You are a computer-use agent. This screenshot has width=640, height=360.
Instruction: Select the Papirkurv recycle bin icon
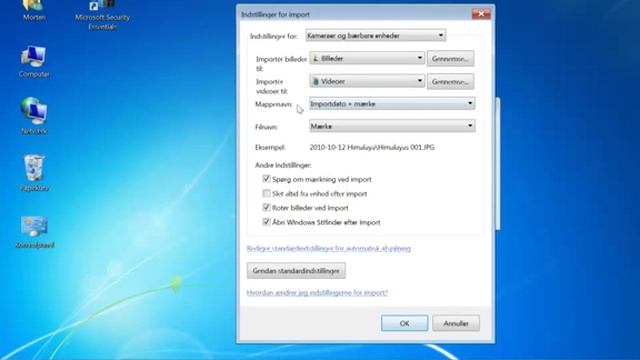tap(34, 173)
